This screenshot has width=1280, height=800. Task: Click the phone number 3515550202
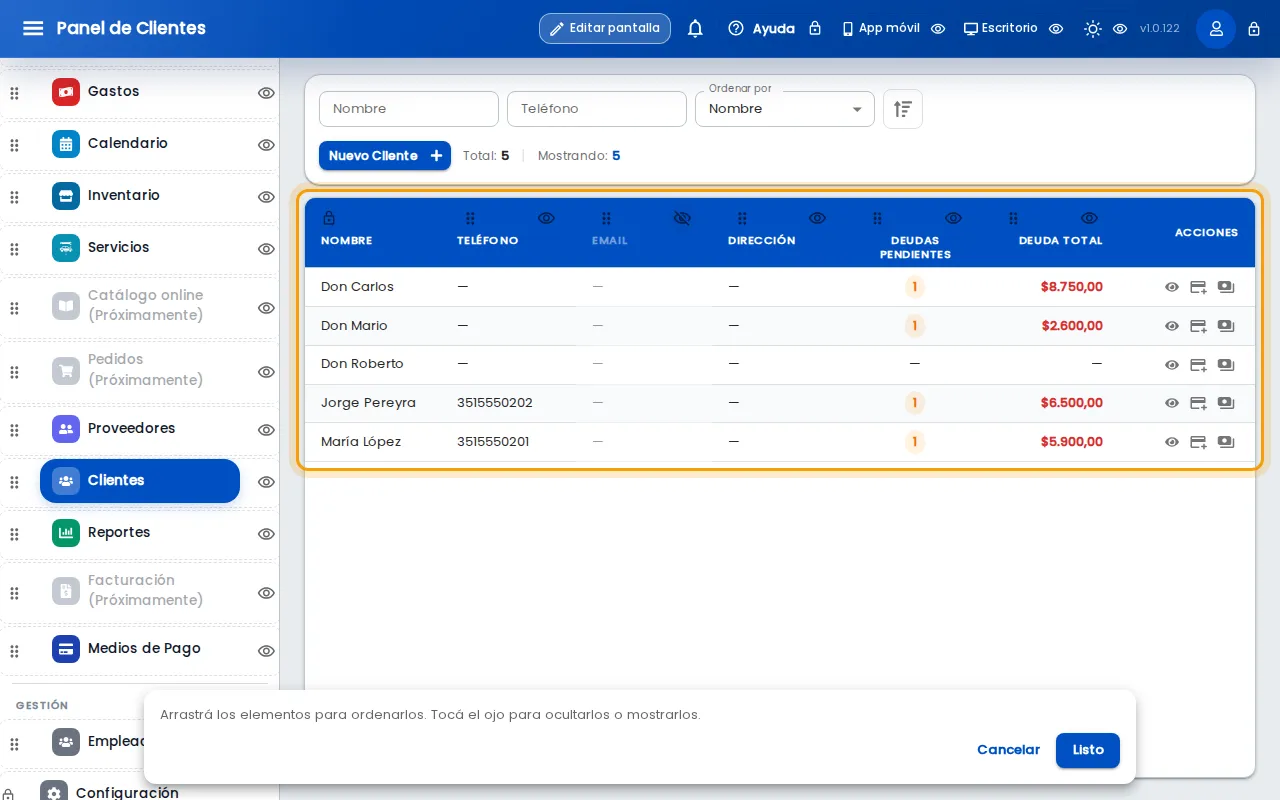pos(495,403)
